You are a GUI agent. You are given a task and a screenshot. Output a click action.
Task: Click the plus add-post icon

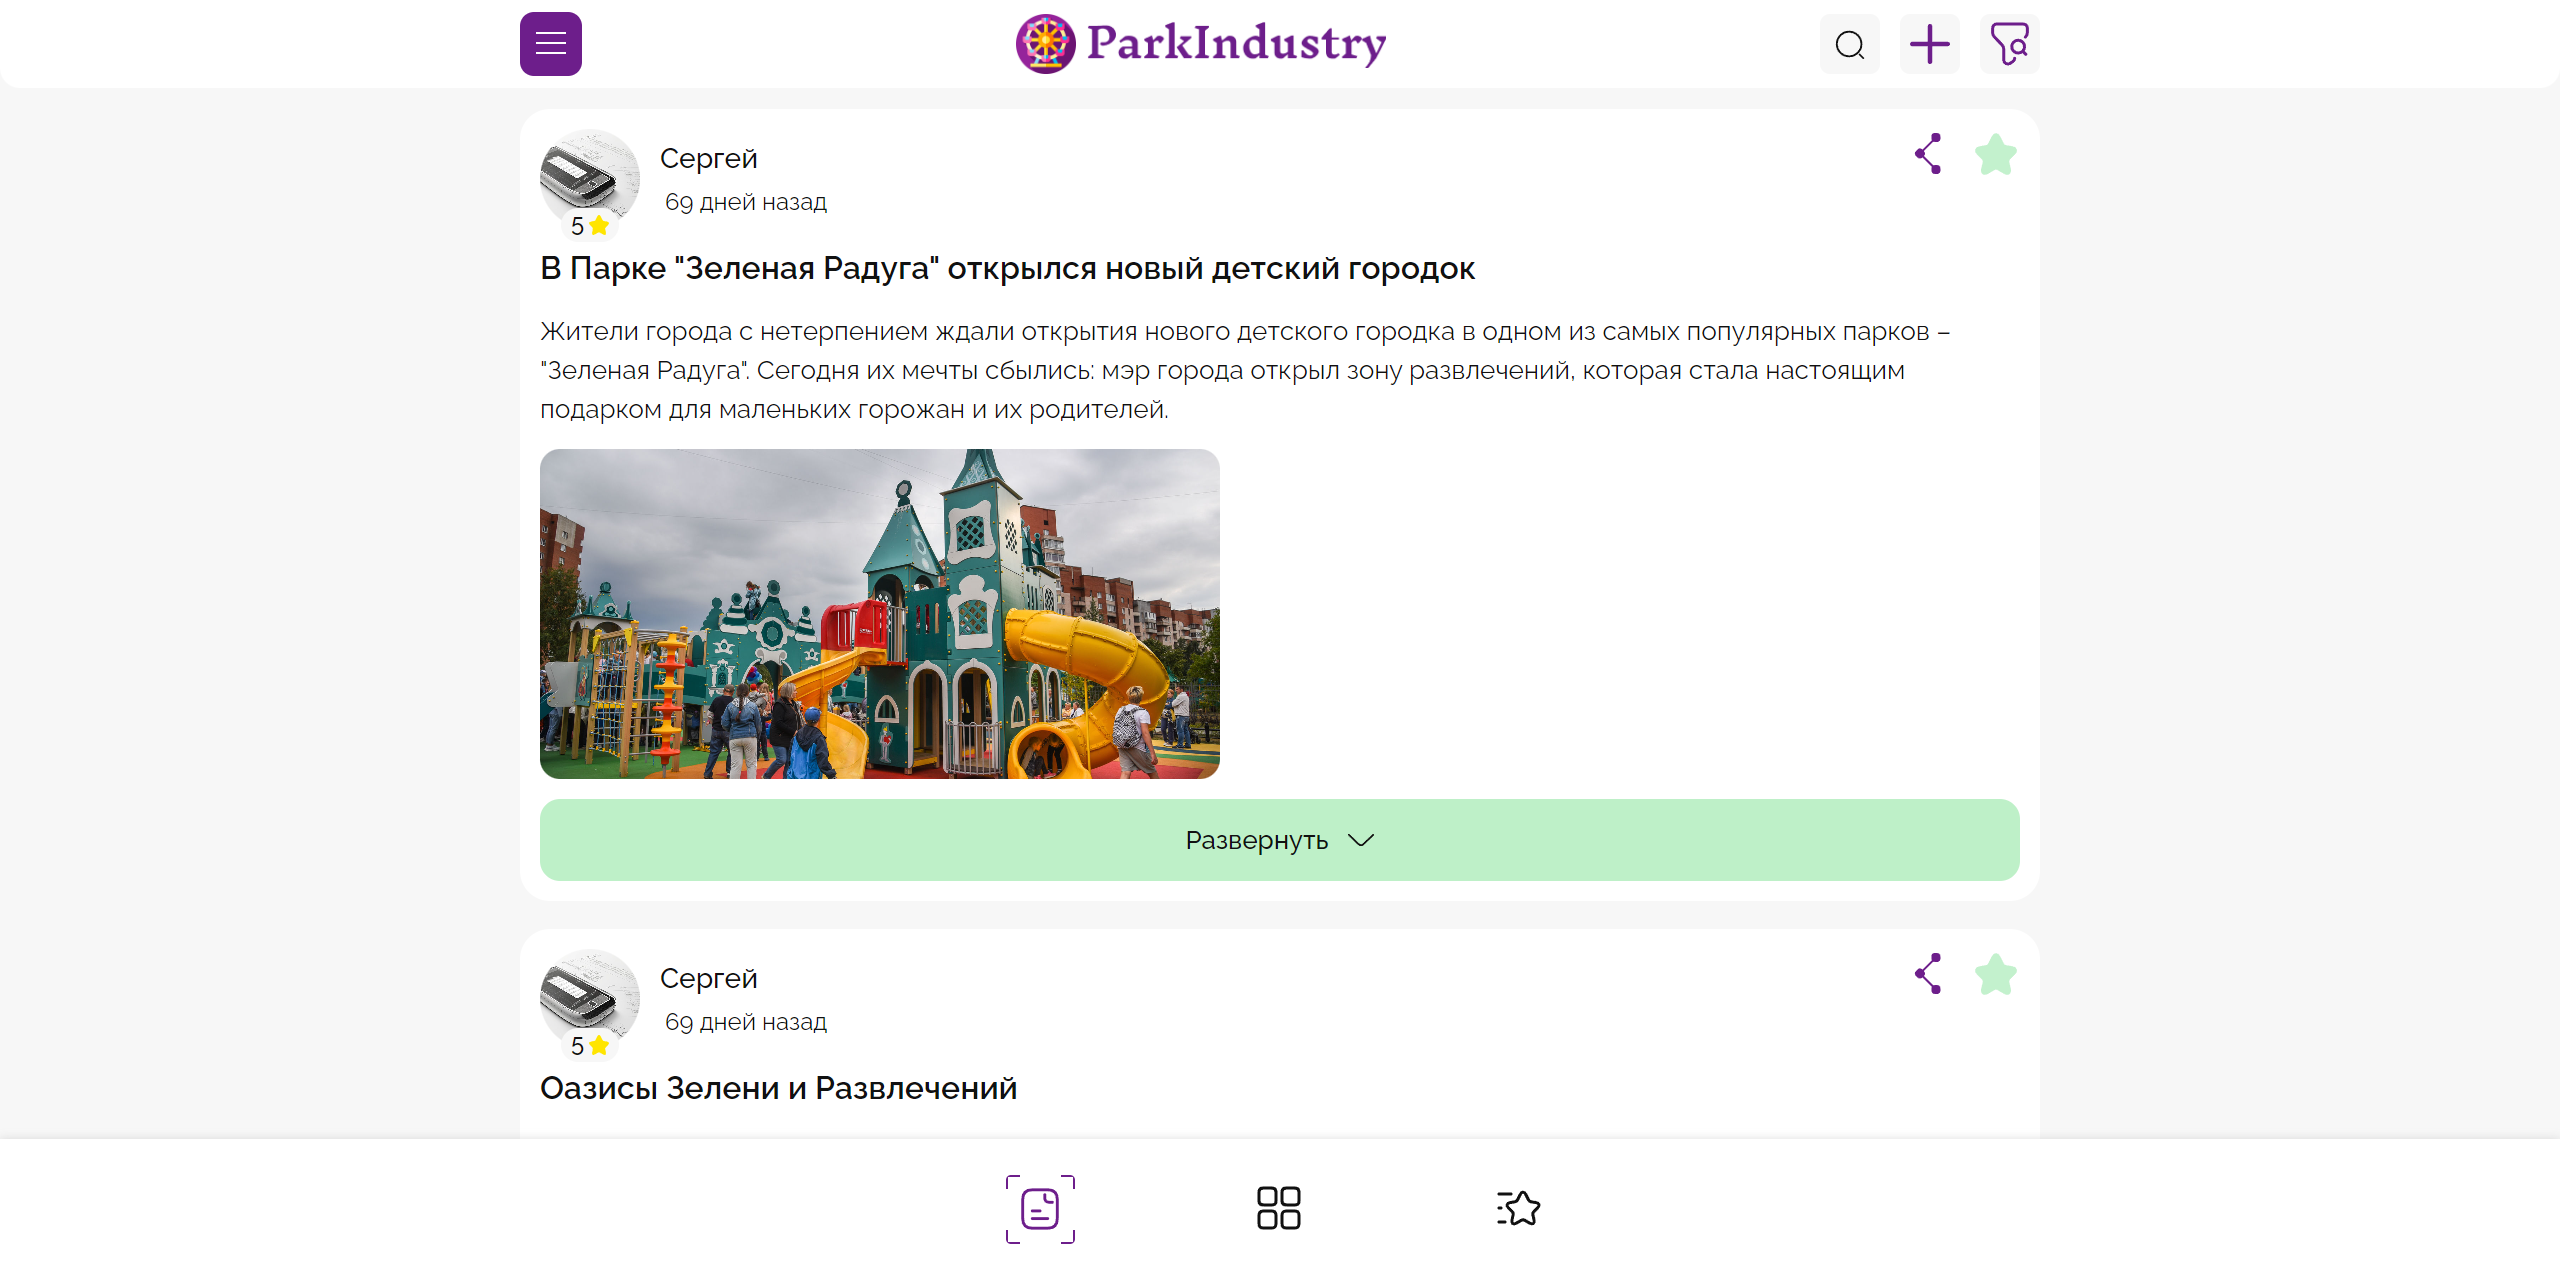pos(1929,44)
